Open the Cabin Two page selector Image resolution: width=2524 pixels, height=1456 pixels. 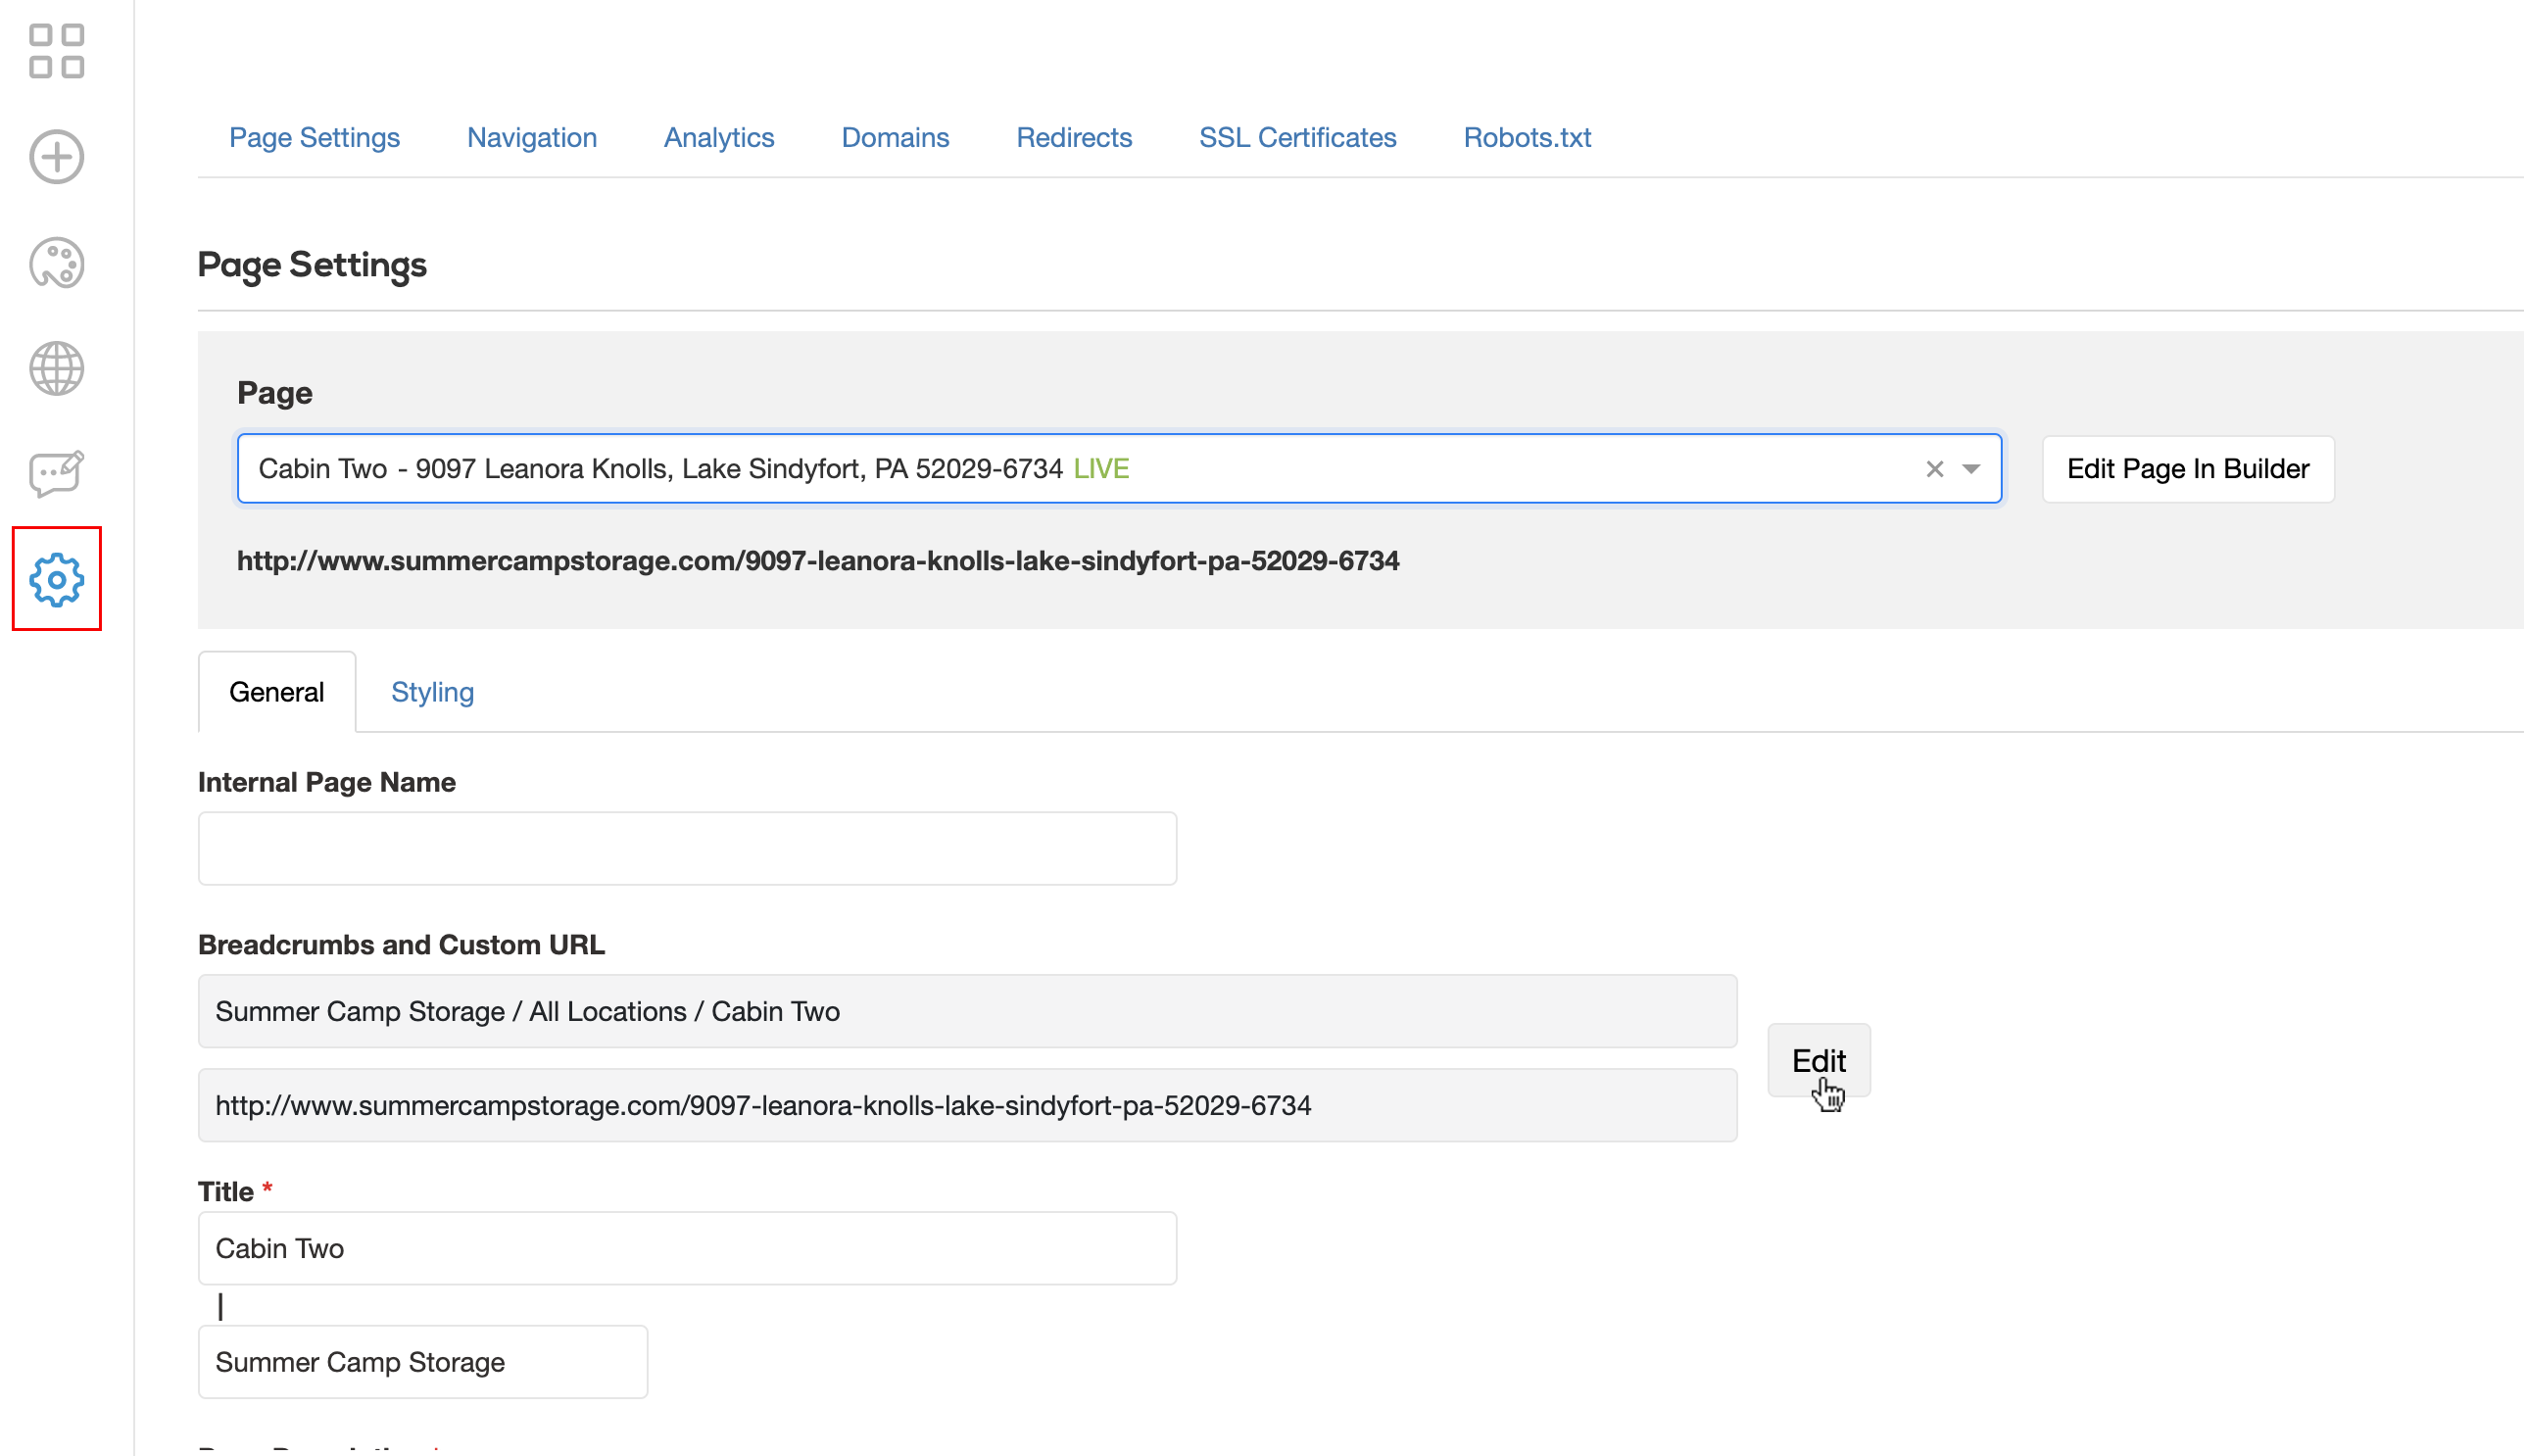(1080, 469)
